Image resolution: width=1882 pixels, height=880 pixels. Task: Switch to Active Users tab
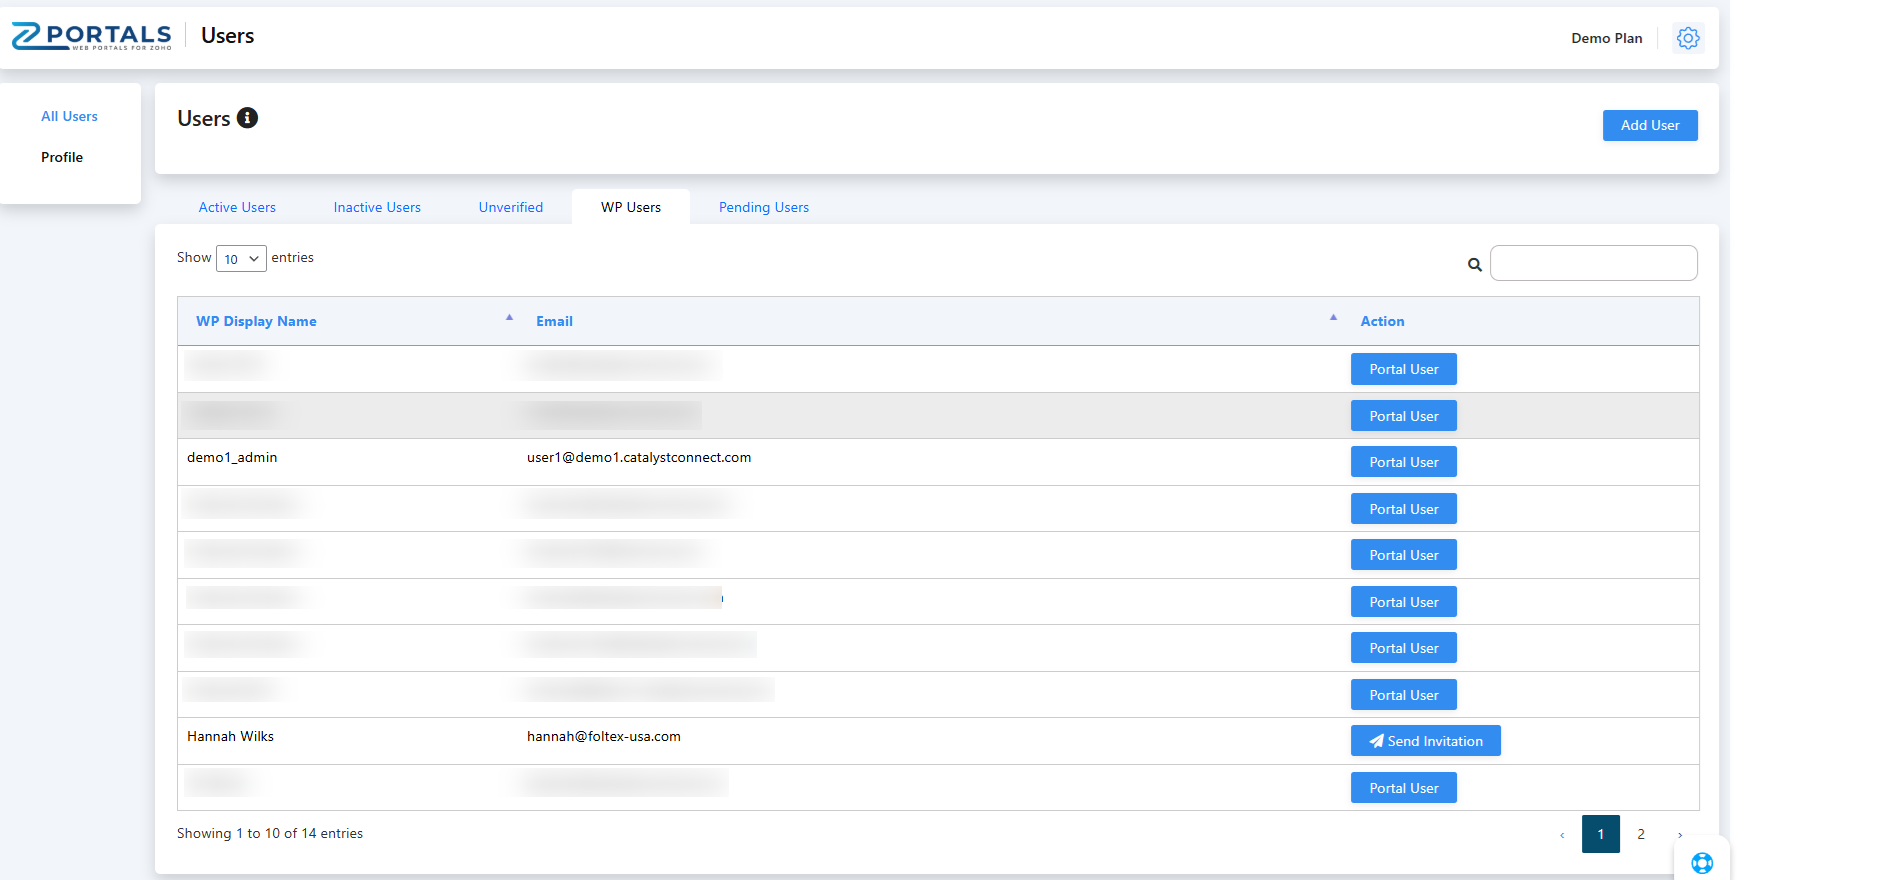237,207
